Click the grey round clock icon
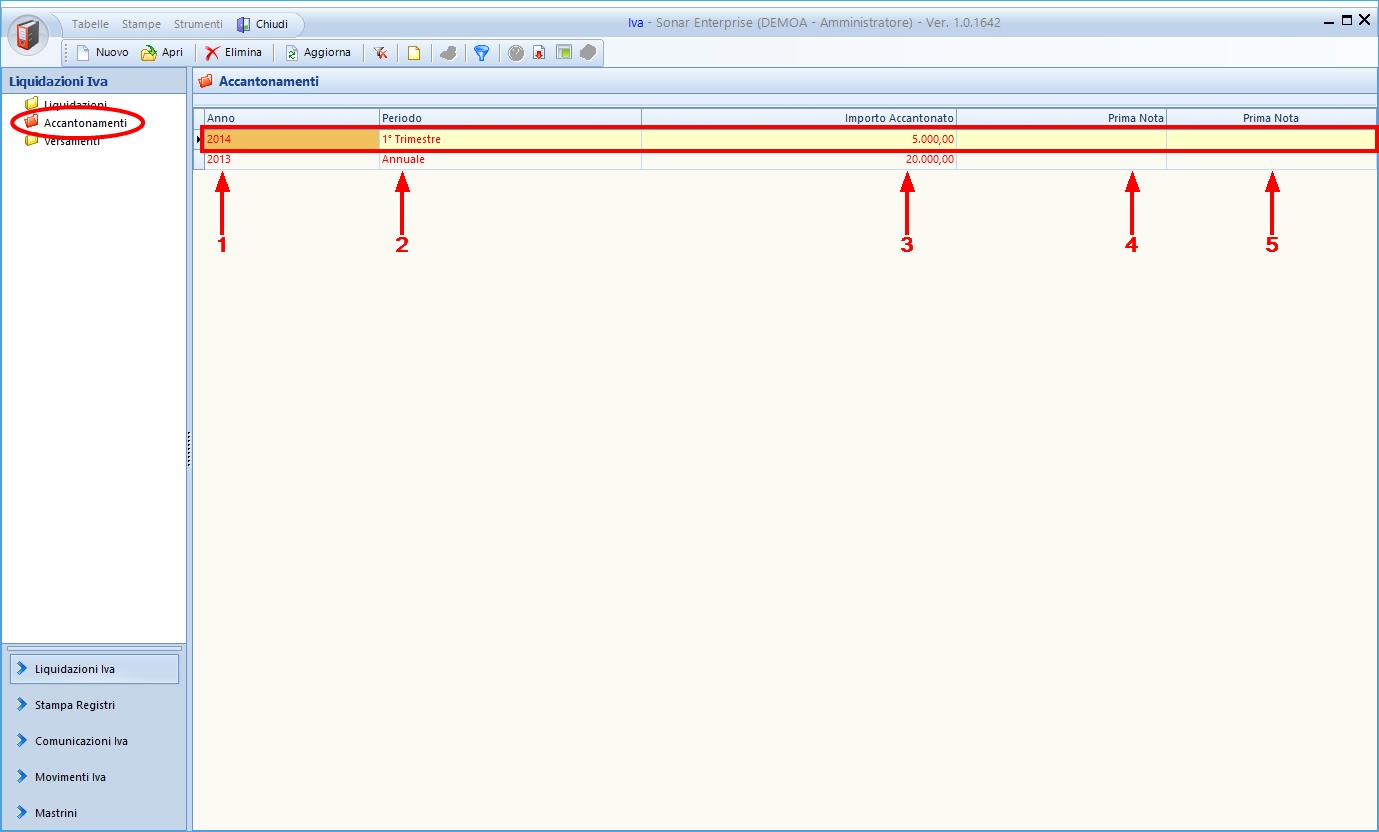 pyautogui.click(x=516, y=53)
